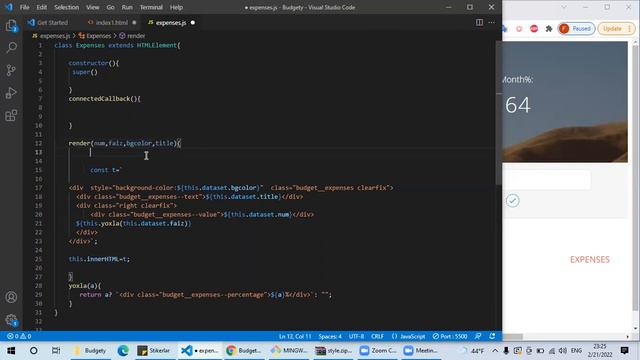The image size is (640, 360).
Task: Split the editor to the right
Action: click(x=479, y=22)
